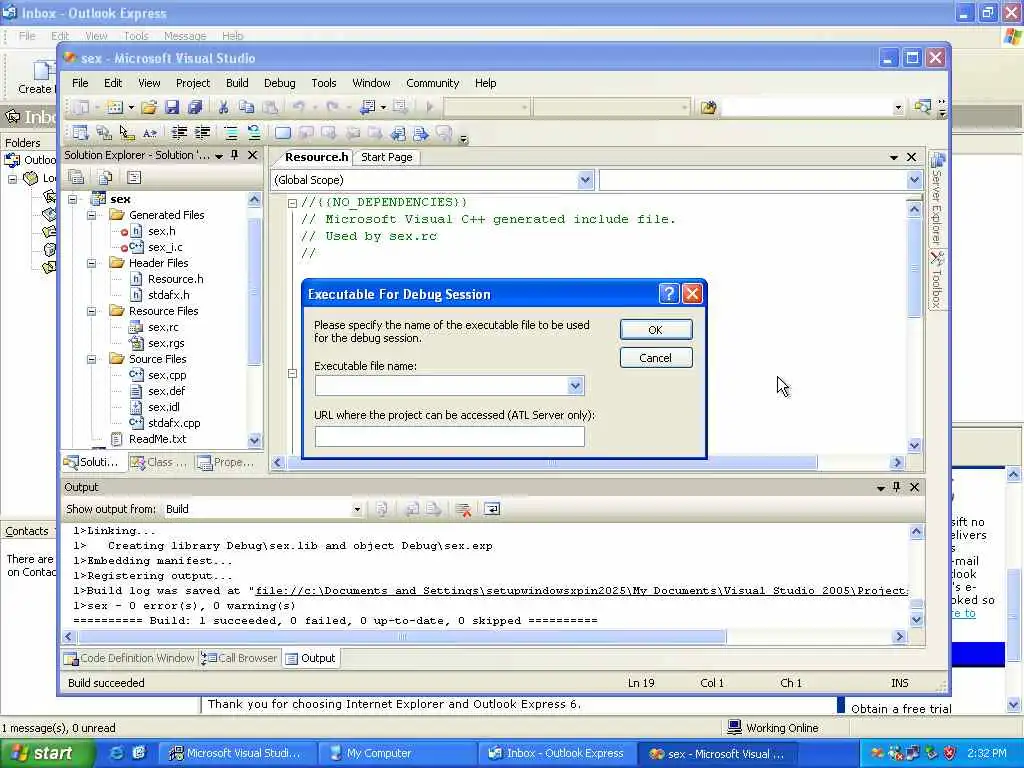Open Solution Explorer window position dropdown arrow

pyautogui.click(x=219, y=155)
